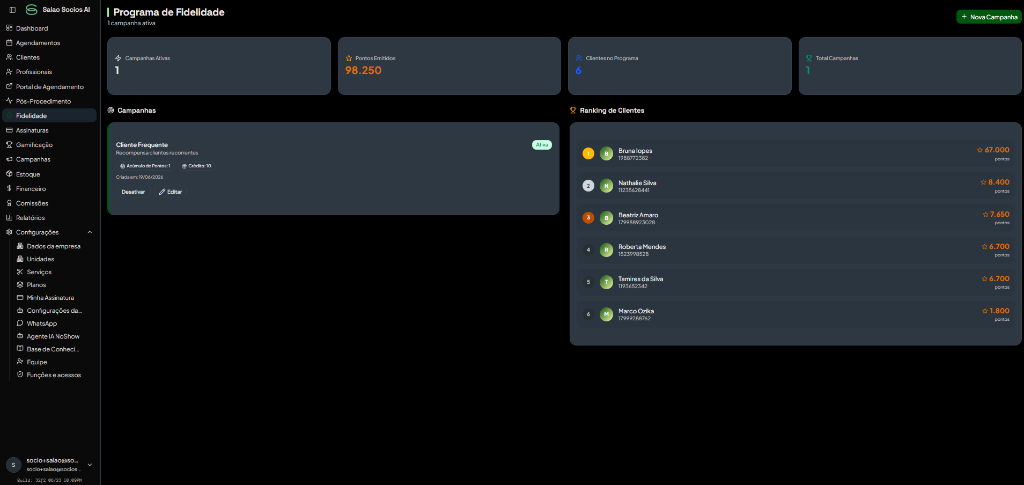Image resolution: width=1024 pixels, height=485 pixels.
Task: Click the 1.800 points value
Action: (999, 311)
